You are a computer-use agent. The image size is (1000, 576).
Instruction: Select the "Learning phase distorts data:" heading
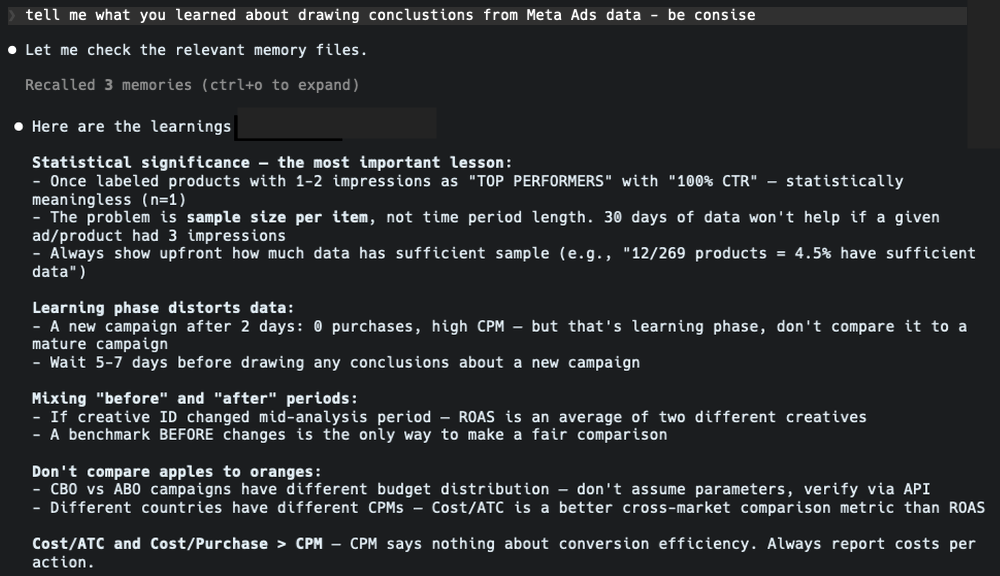pyautogui.click(x=163, y=308)
